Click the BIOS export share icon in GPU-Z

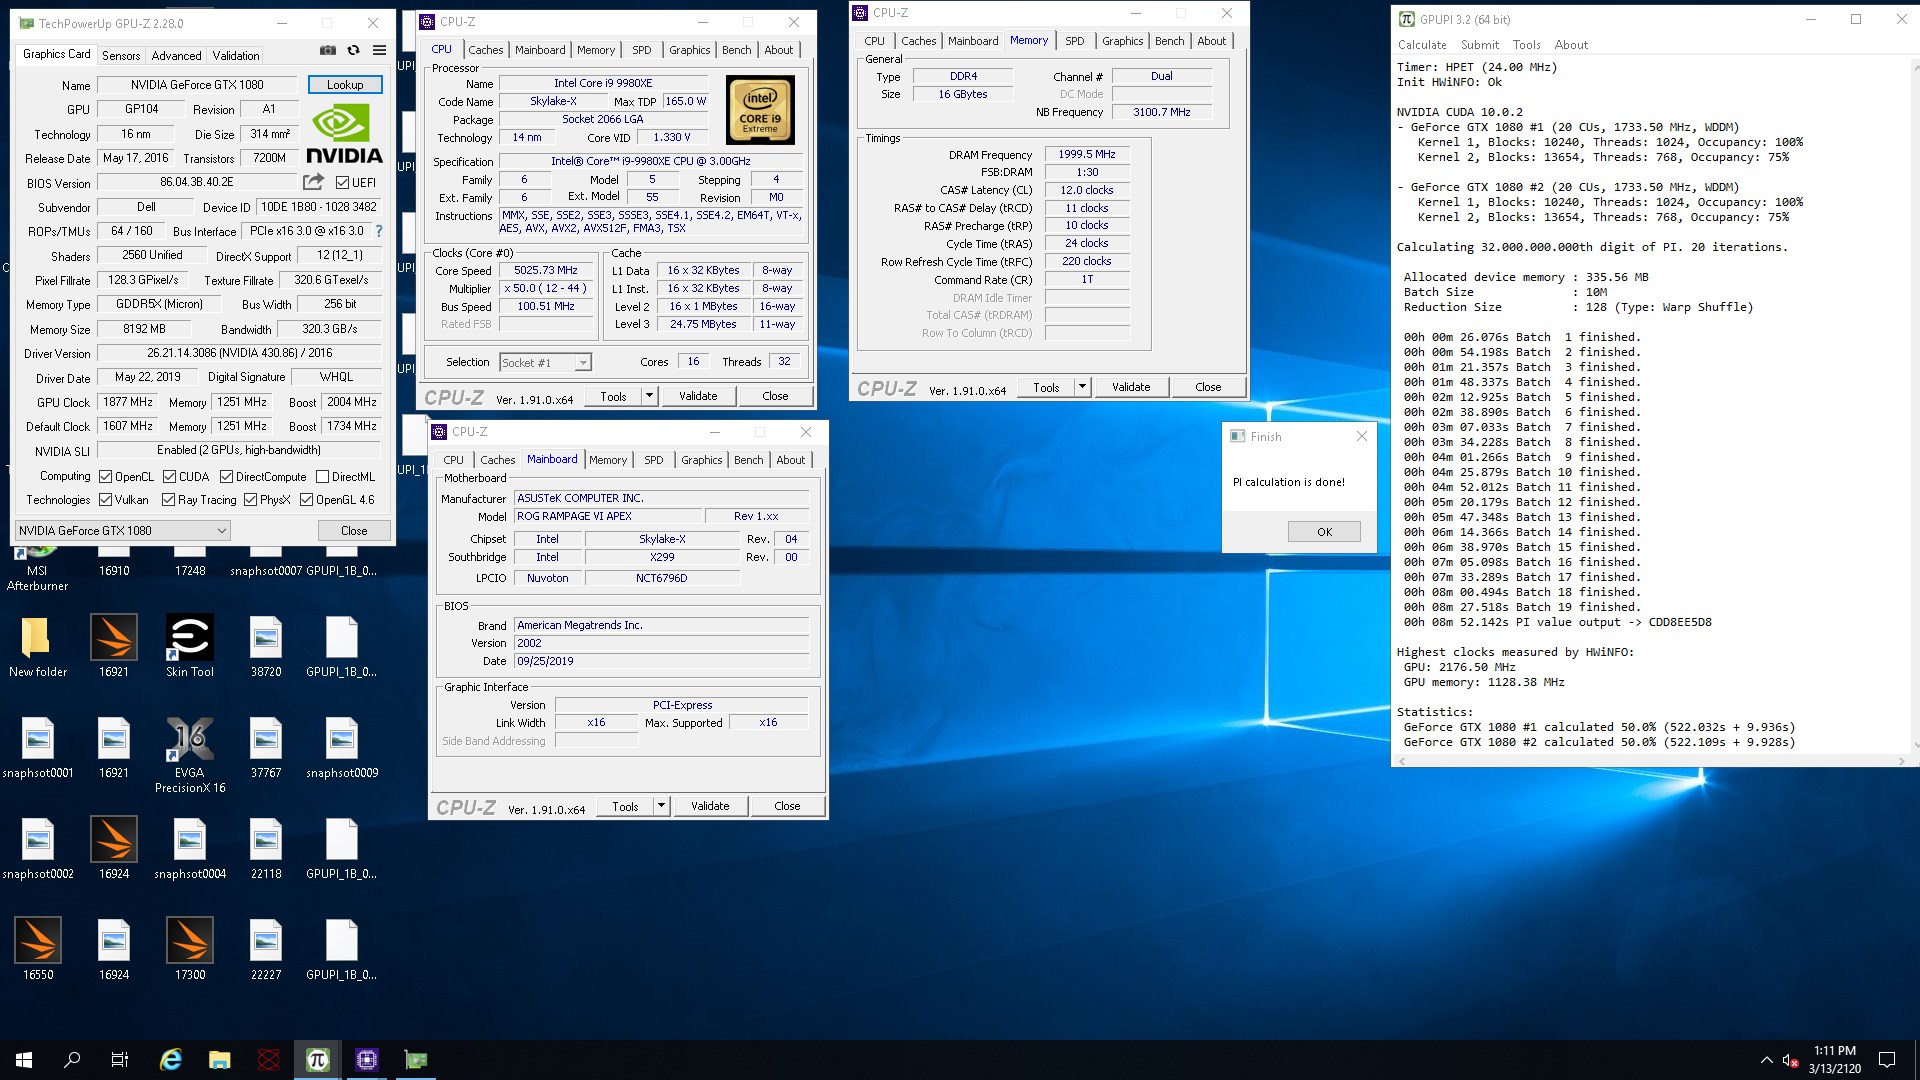coord(313,182)
